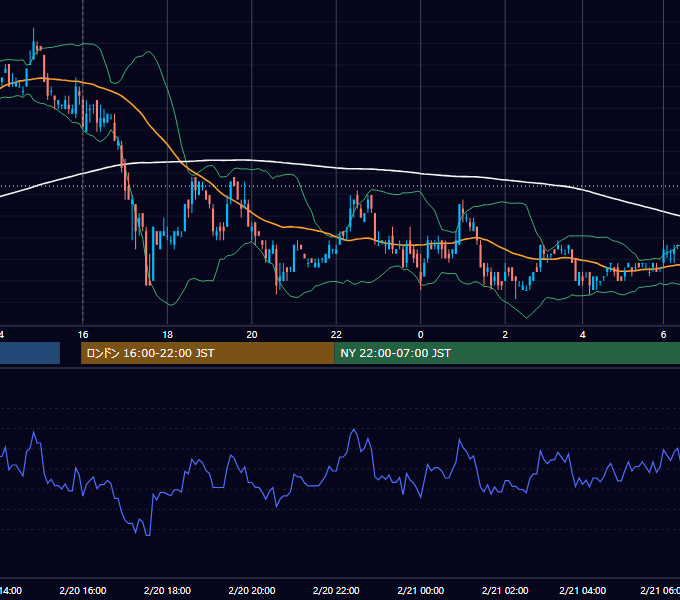Click the "18" hour label on the chart time axis
The height and width of the screenshot is (600, 680).
click(167, 335)
